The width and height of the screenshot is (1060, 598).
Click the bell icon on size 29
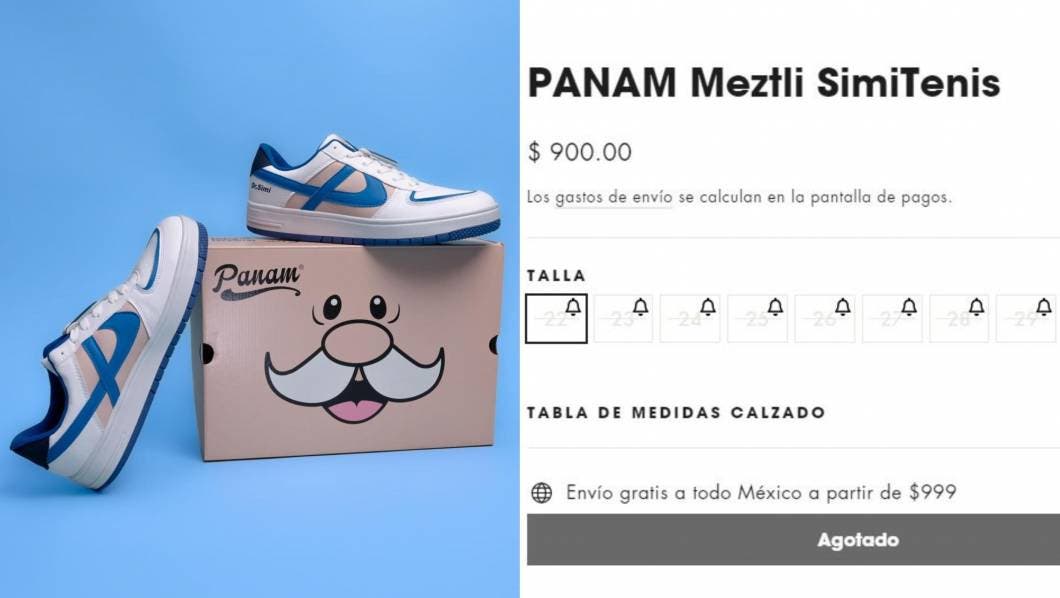[1044, 307]
